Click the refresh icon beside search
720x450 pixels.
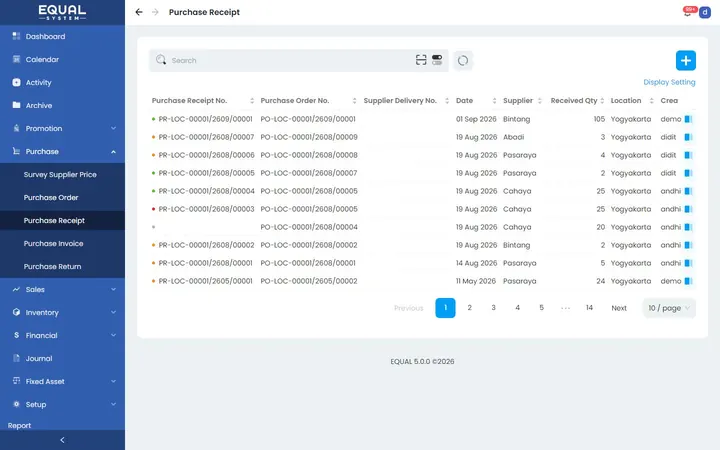coord(463,61)
